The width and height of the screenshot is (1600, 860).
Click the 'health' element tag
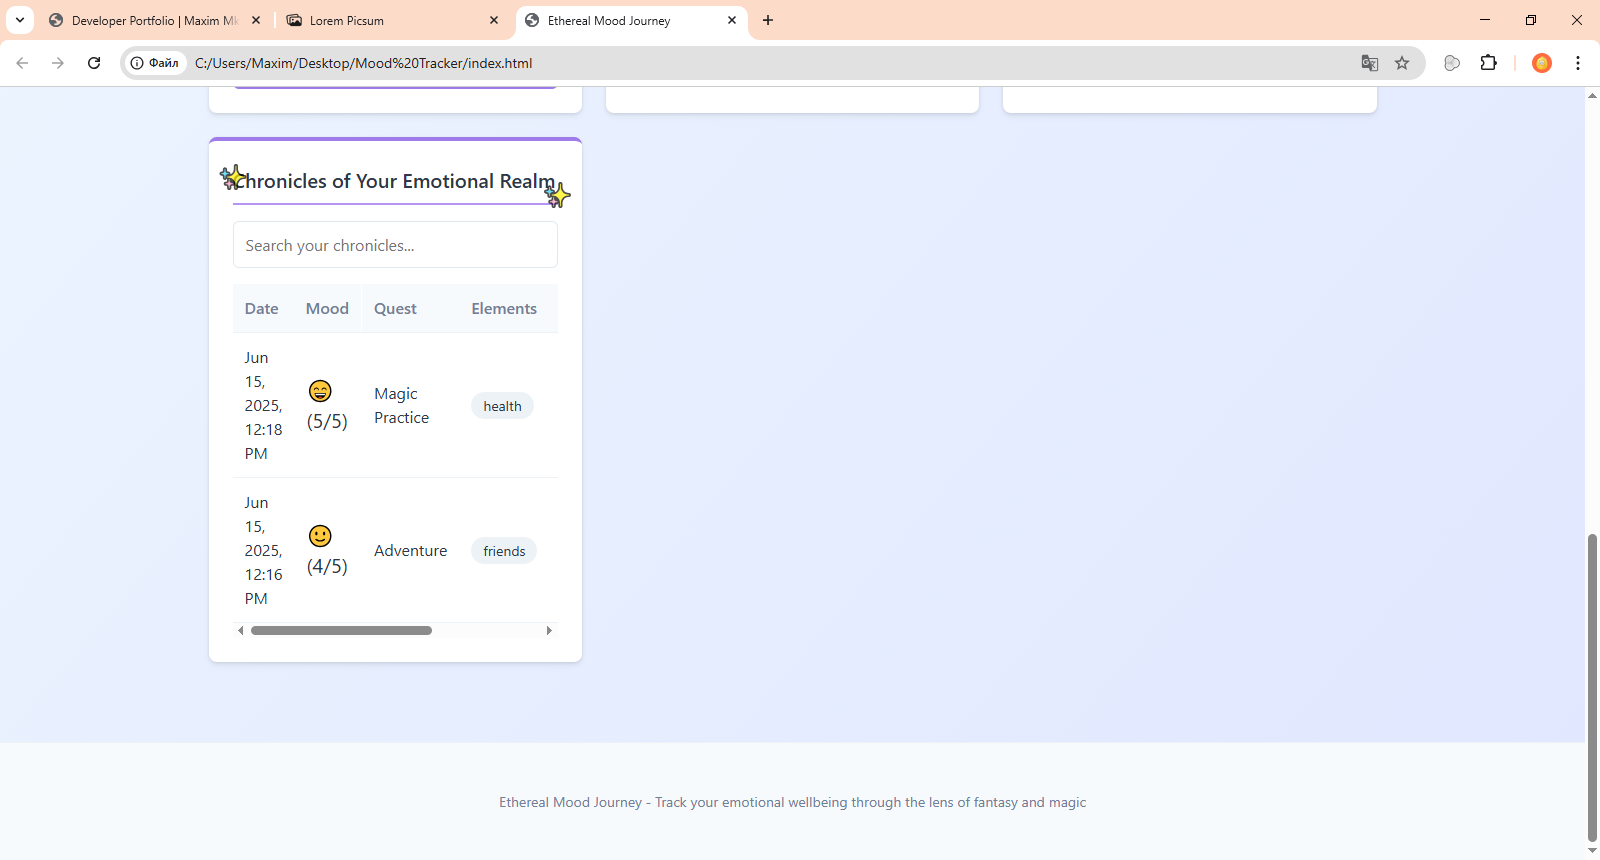(502, 406)
